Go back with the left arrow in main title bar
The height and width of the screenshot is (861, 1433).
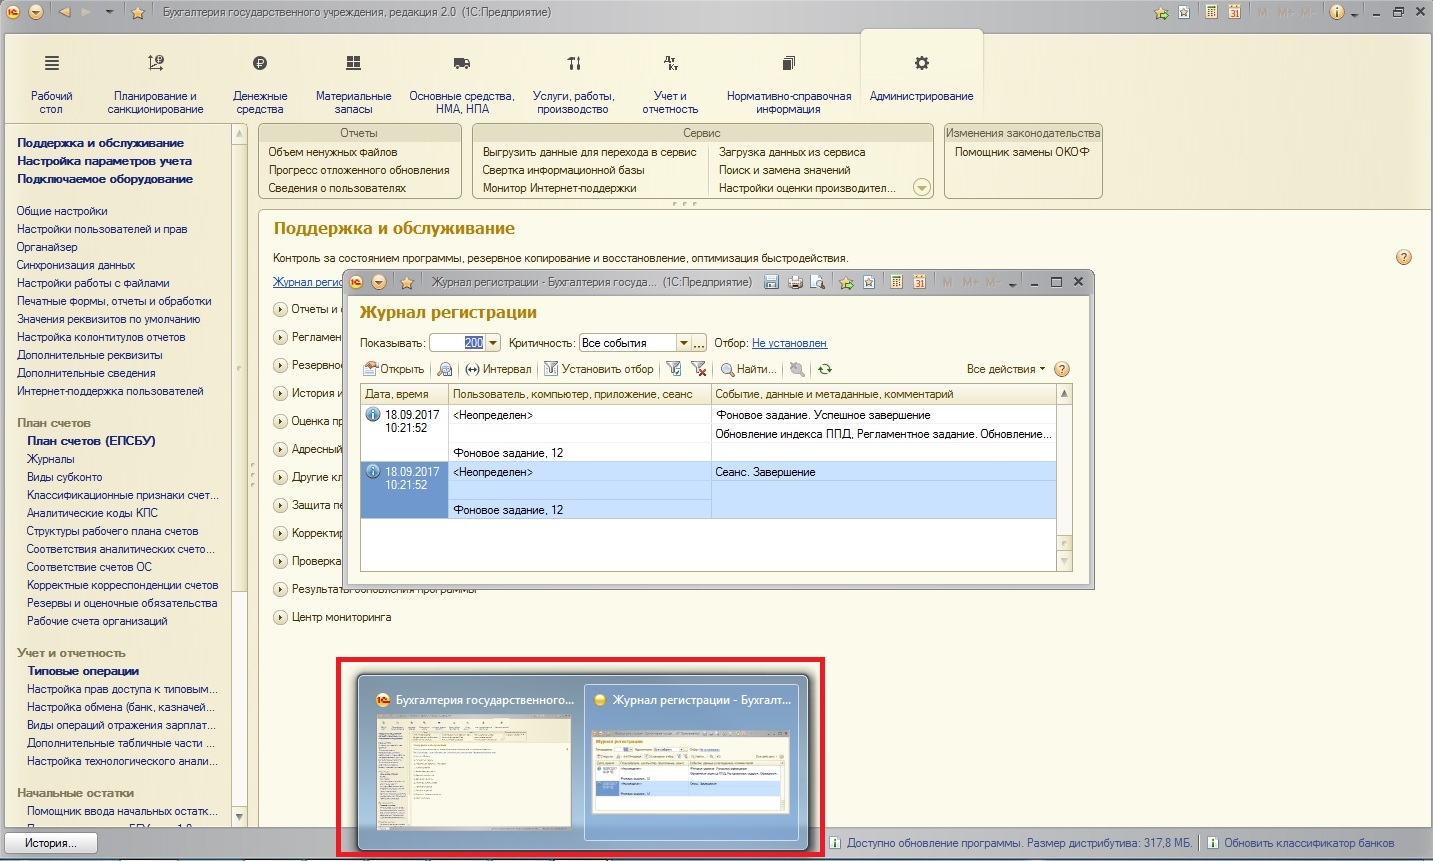click(x=65, y=12)
